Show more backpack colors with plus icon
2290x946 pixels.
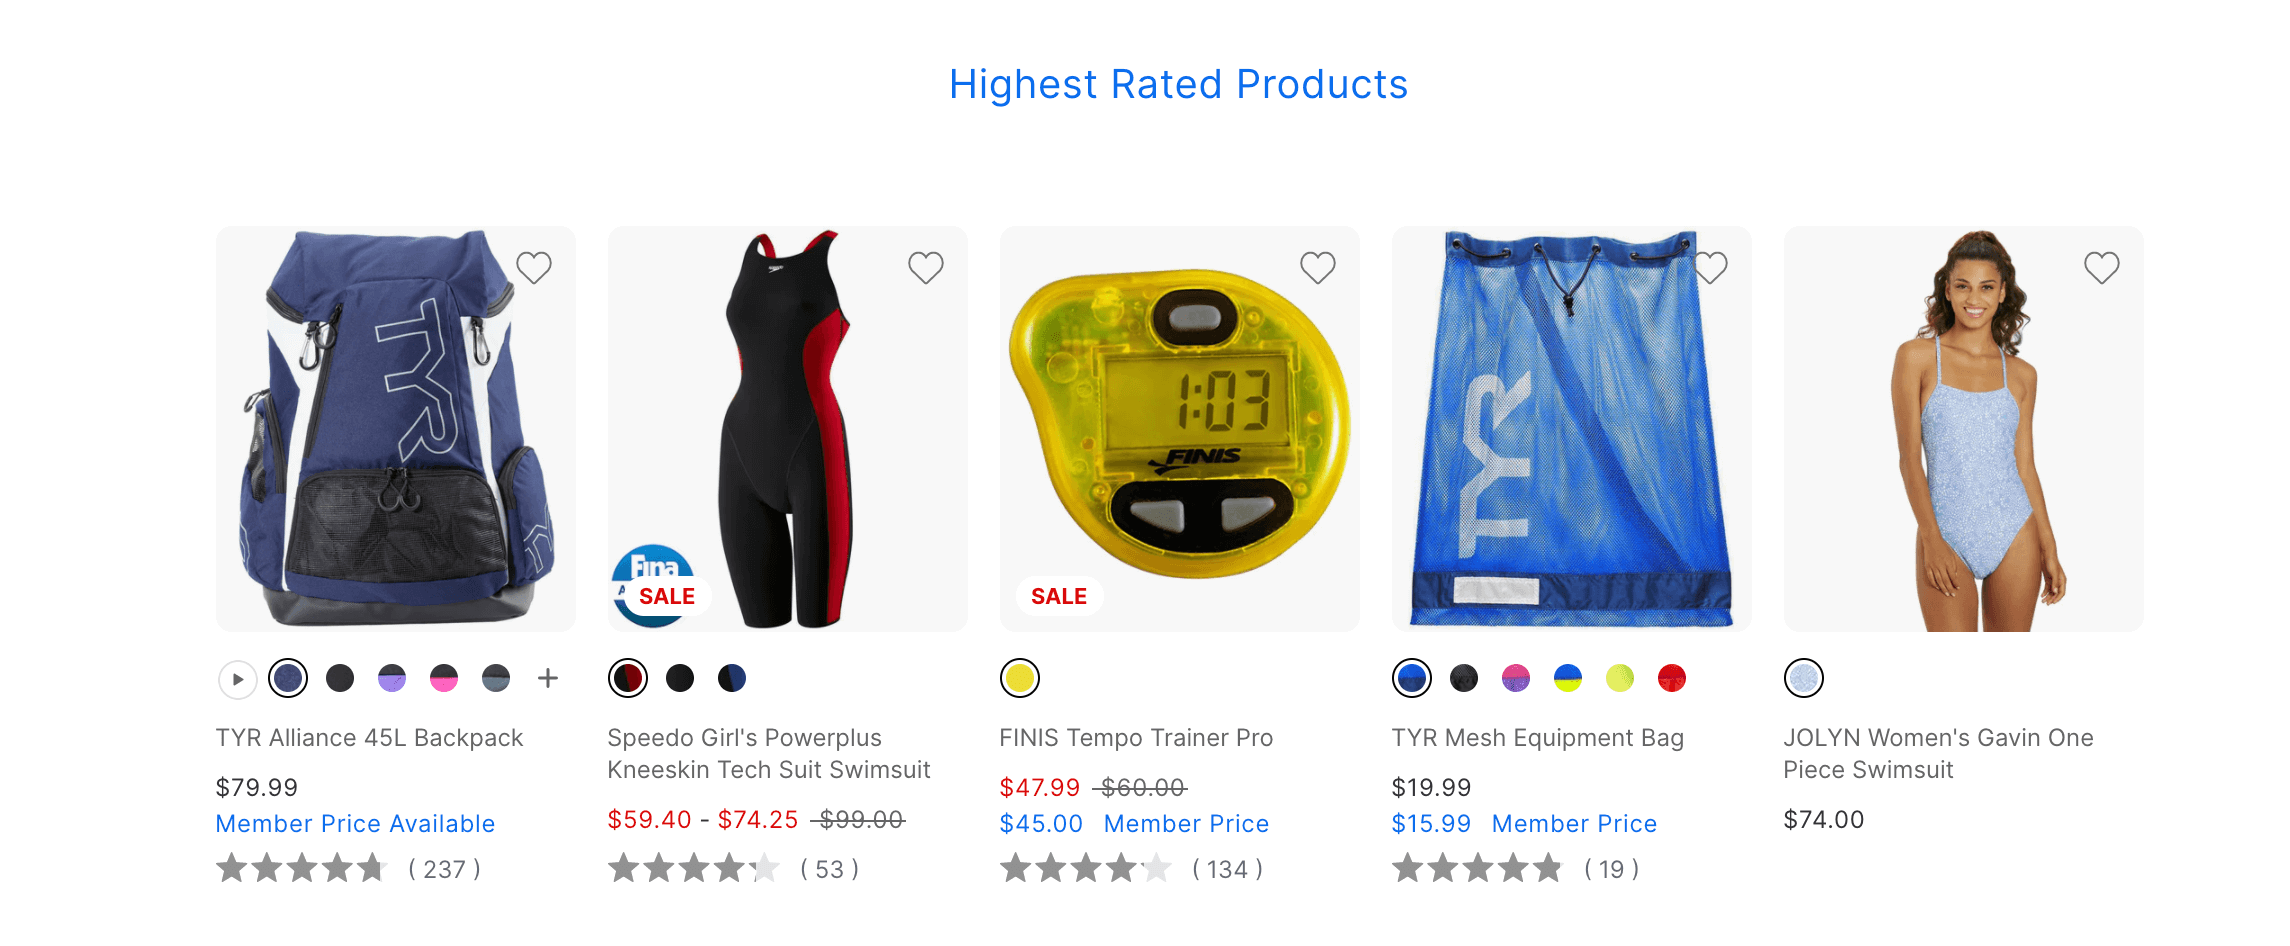tap(548, 679)
